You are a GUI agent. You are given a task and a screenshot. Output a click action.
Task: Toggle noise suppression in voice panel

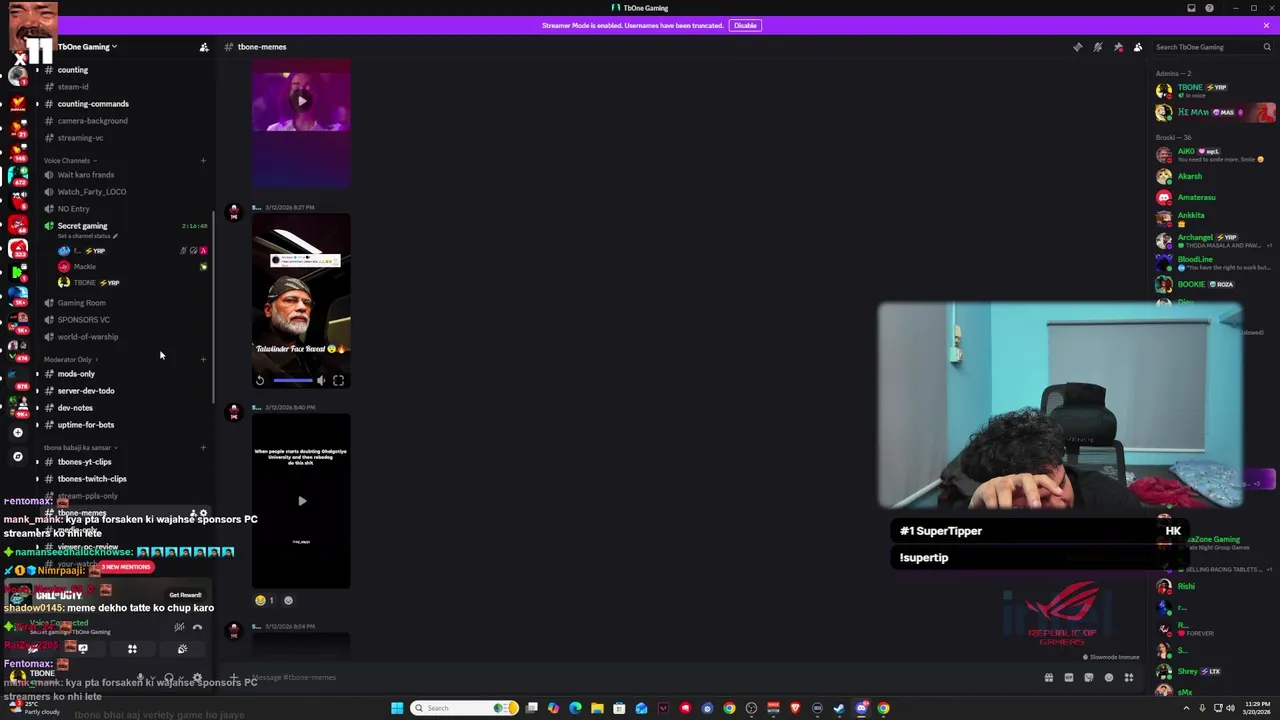click(x=179, y=627)
